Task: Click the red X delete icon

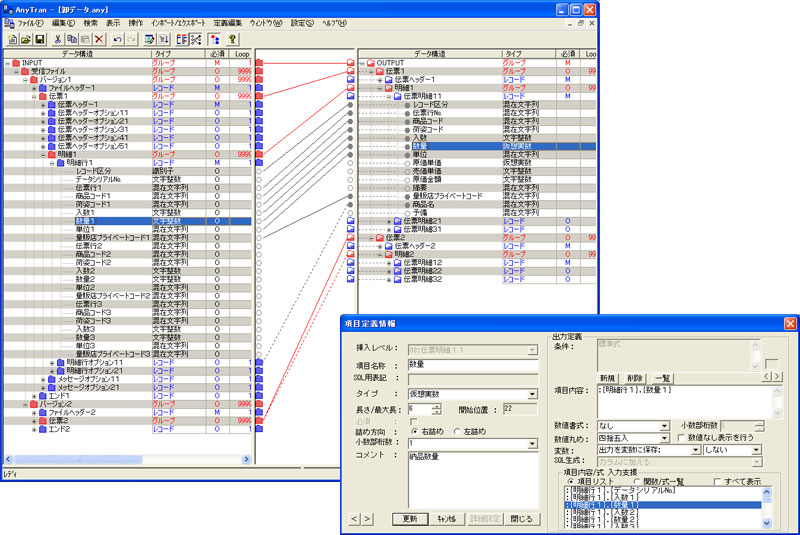Action: click(98, 38)
